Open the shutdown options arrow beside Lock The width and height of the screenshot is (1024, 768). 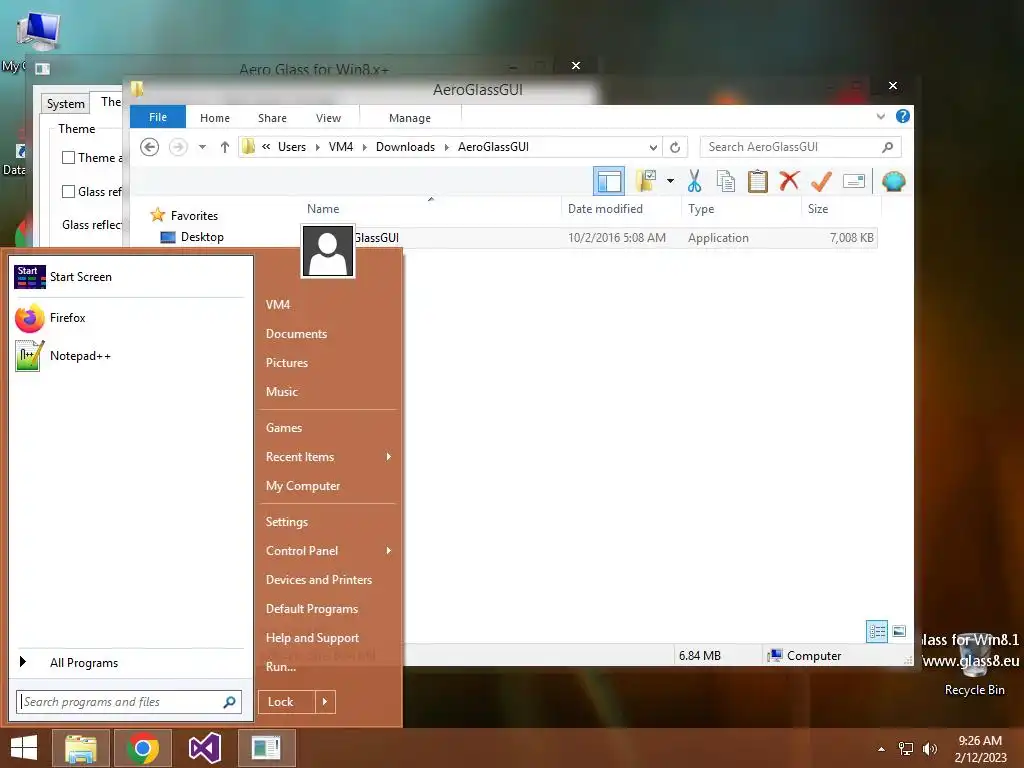(325, 702)
